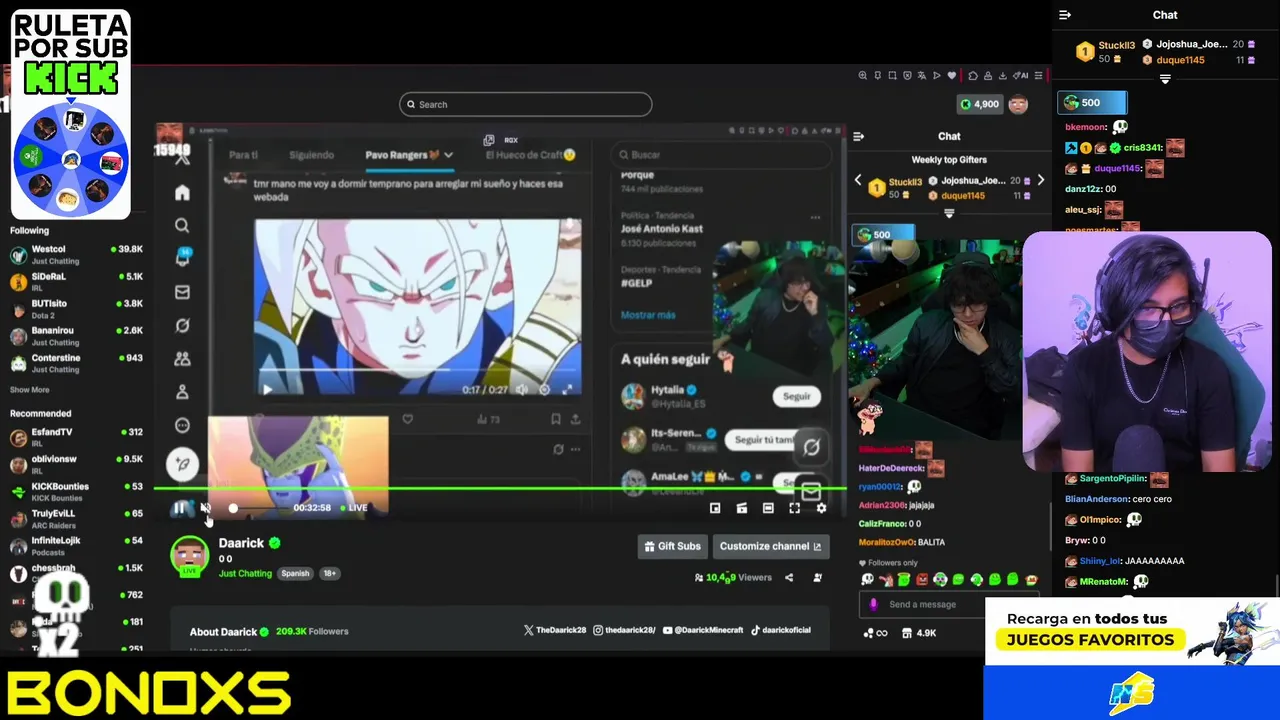The width and height of the screenshot is (1280, 720).
Task: Show next Weekly top Gifters page
Action: [x=1040, y=180]
